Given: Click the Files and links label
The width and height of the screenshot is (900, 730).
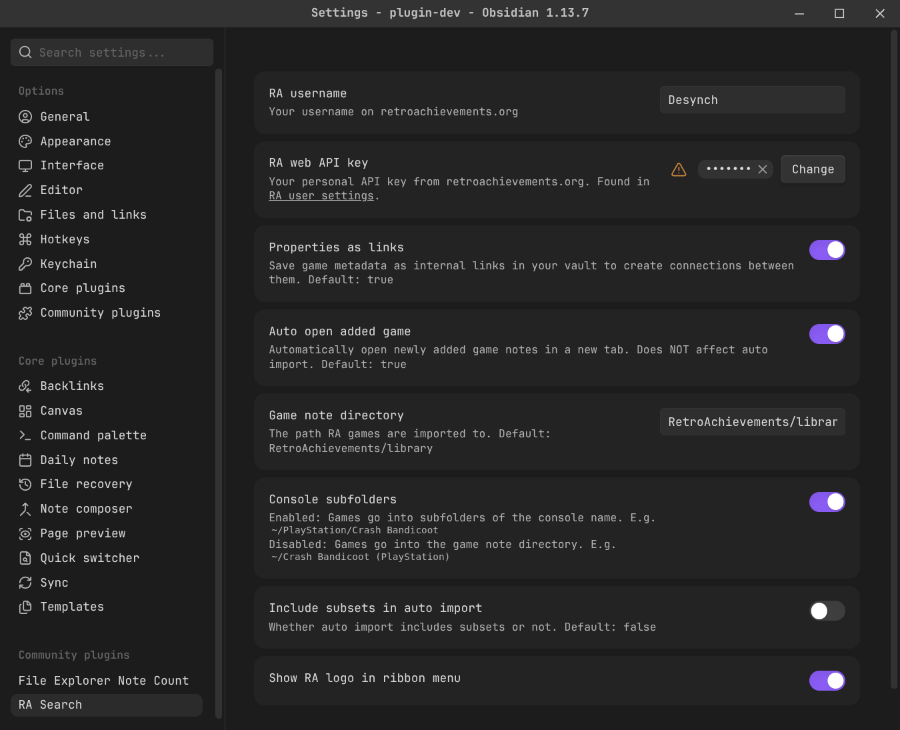Looking at the screenshot, I should click(93, 215).
